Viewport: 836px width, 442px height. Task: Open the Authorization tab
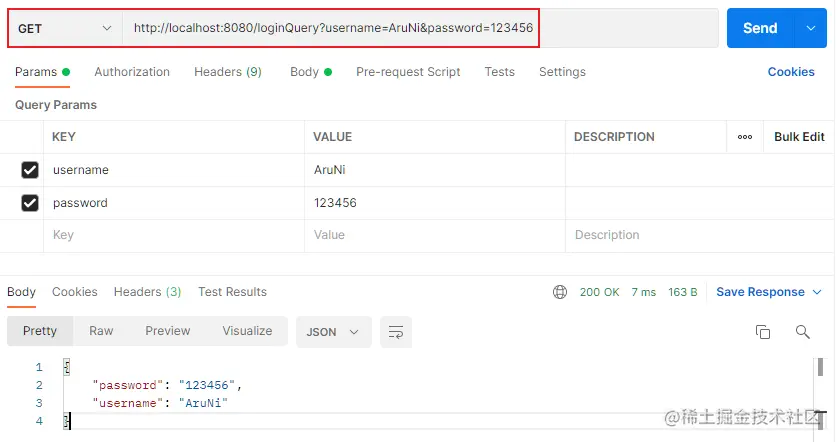(132, 72)
